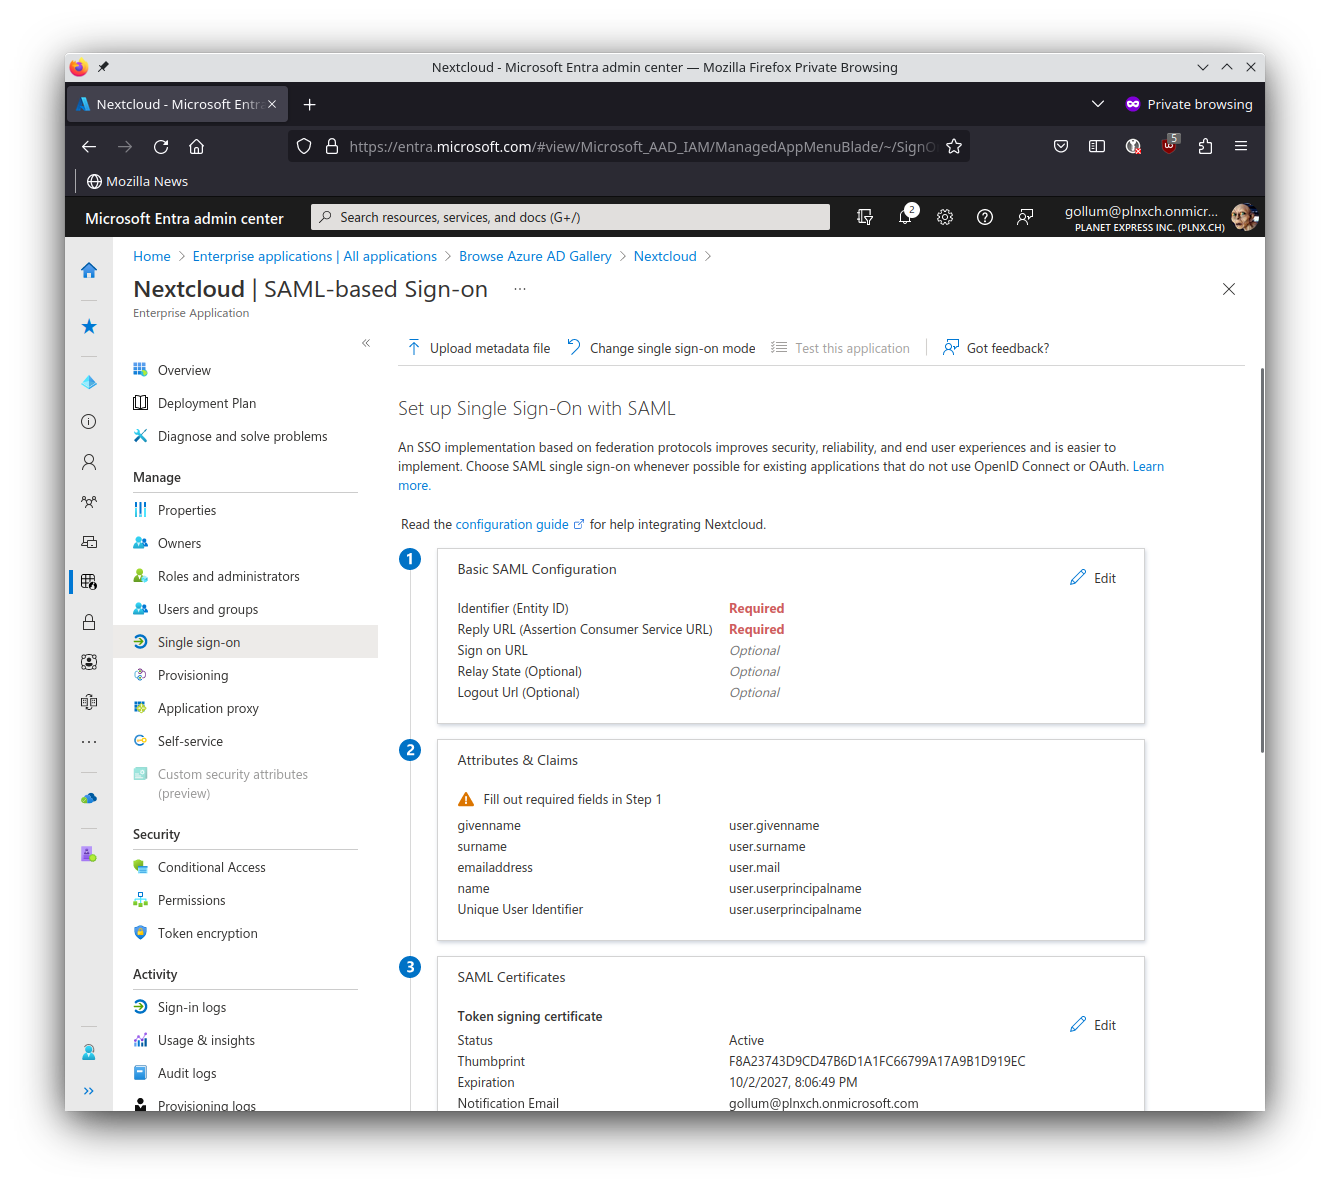Click the Learn more link about SAML
This screenshot has height=1188, width=1330.
click(x=1147, y=466)
